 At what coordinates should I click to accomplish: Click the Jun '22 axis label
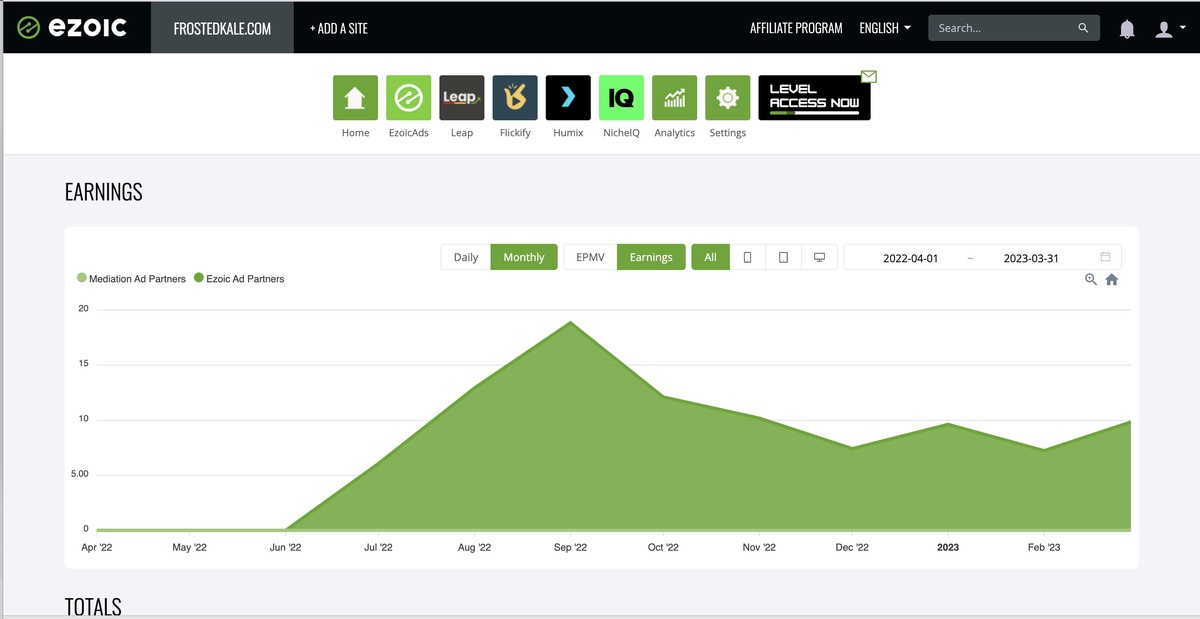[x=285, y=547]
